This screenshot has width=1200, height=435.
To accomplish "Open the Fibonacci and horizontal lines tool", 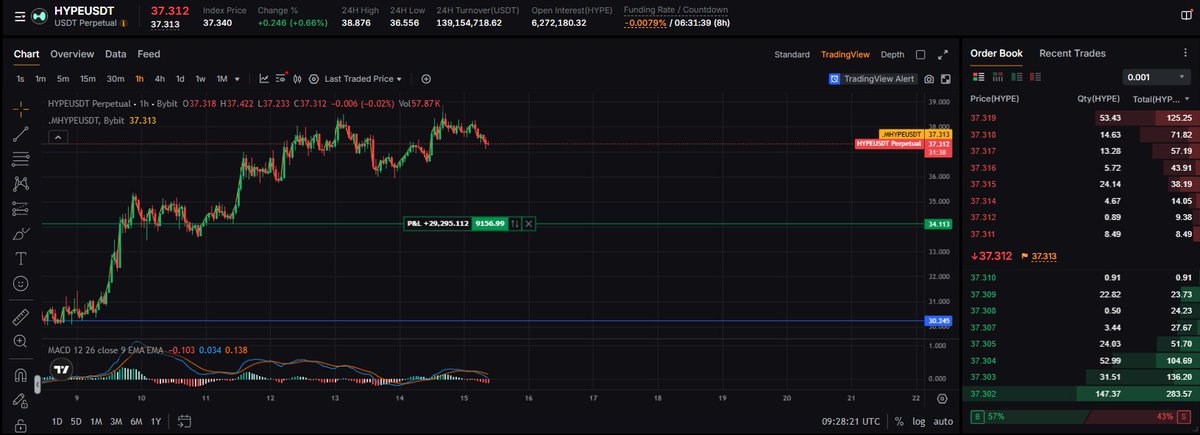I will coord(20,158).
